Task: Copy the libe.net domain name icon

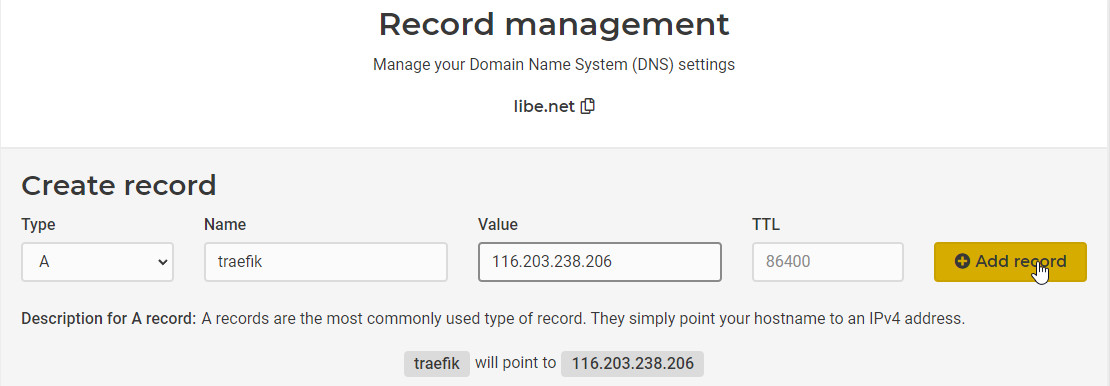Action: 588,107
